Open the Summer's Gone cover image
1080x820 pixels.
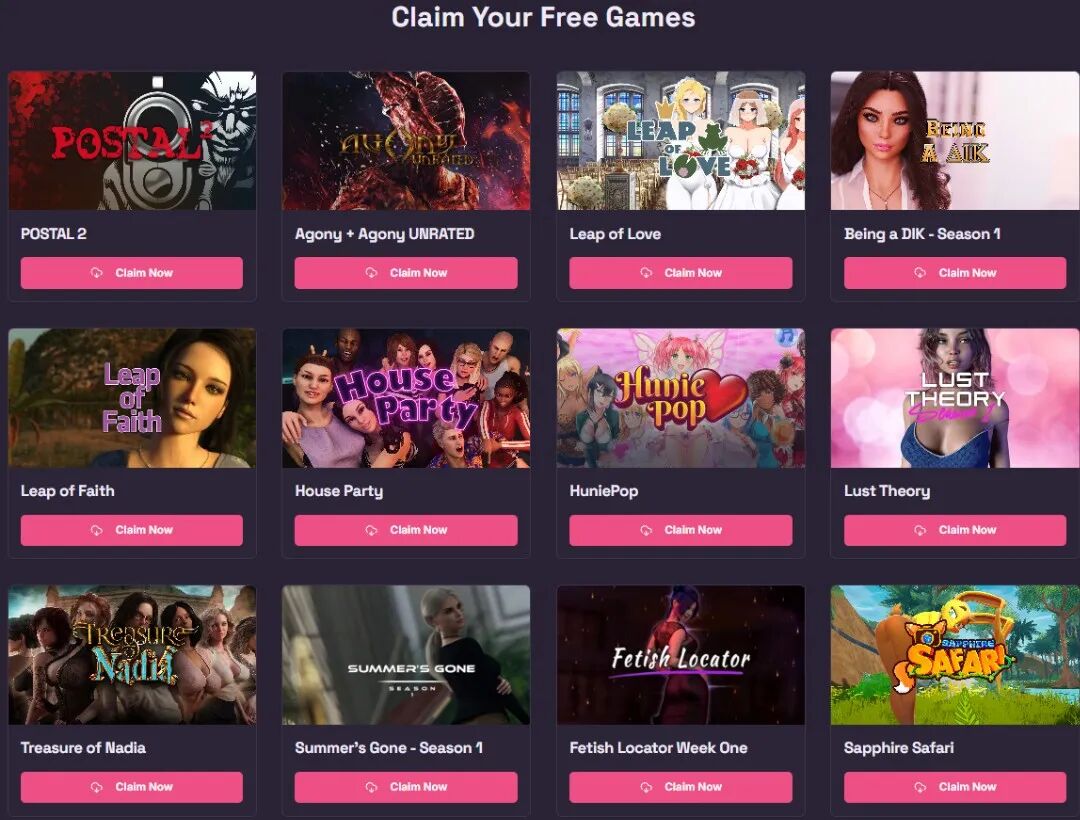[x=406, y=655]
